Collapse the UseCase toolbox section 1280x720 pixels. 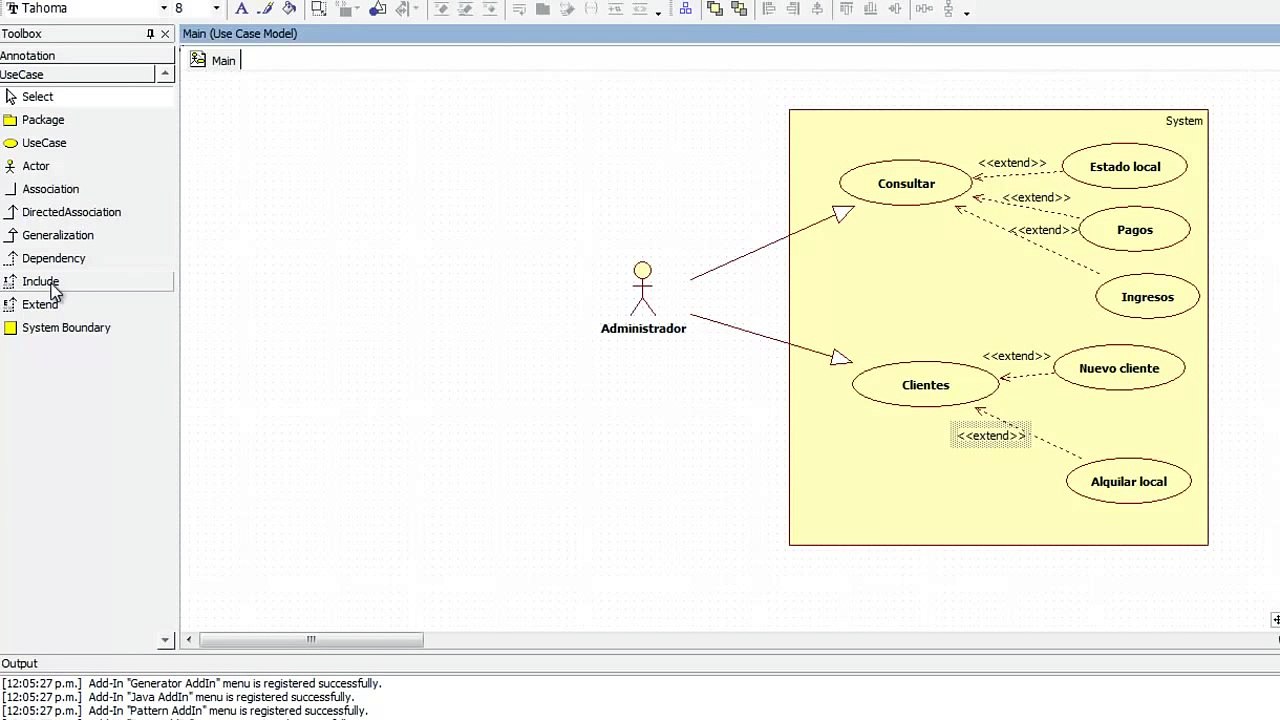164,74
